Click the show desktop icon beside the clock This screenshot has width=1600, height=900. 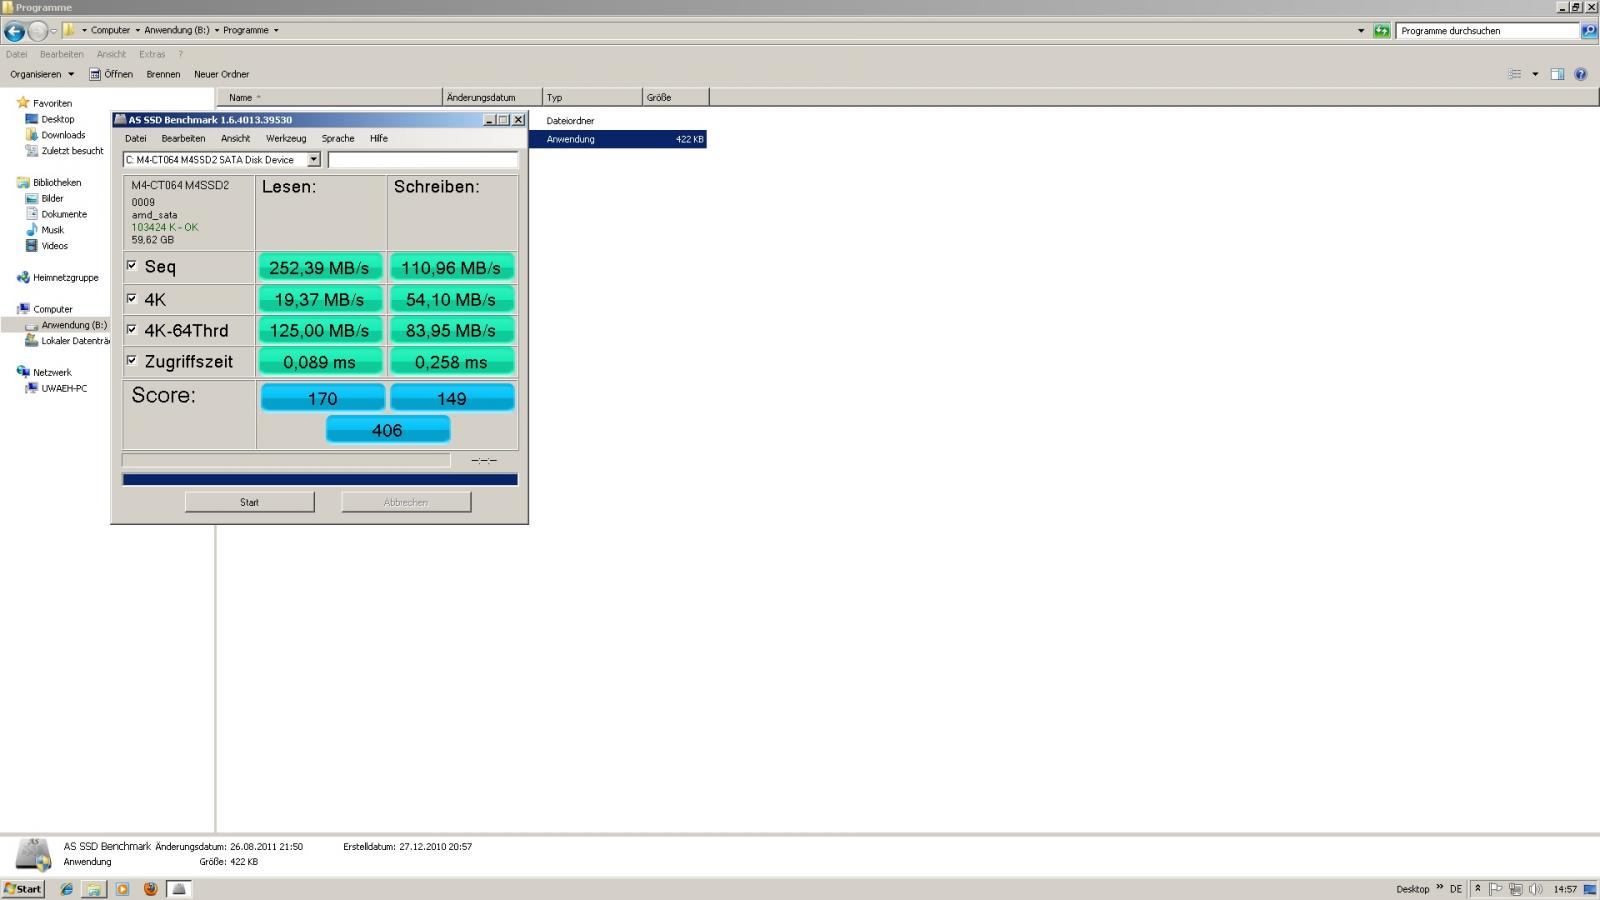[x=1590, y=889]
